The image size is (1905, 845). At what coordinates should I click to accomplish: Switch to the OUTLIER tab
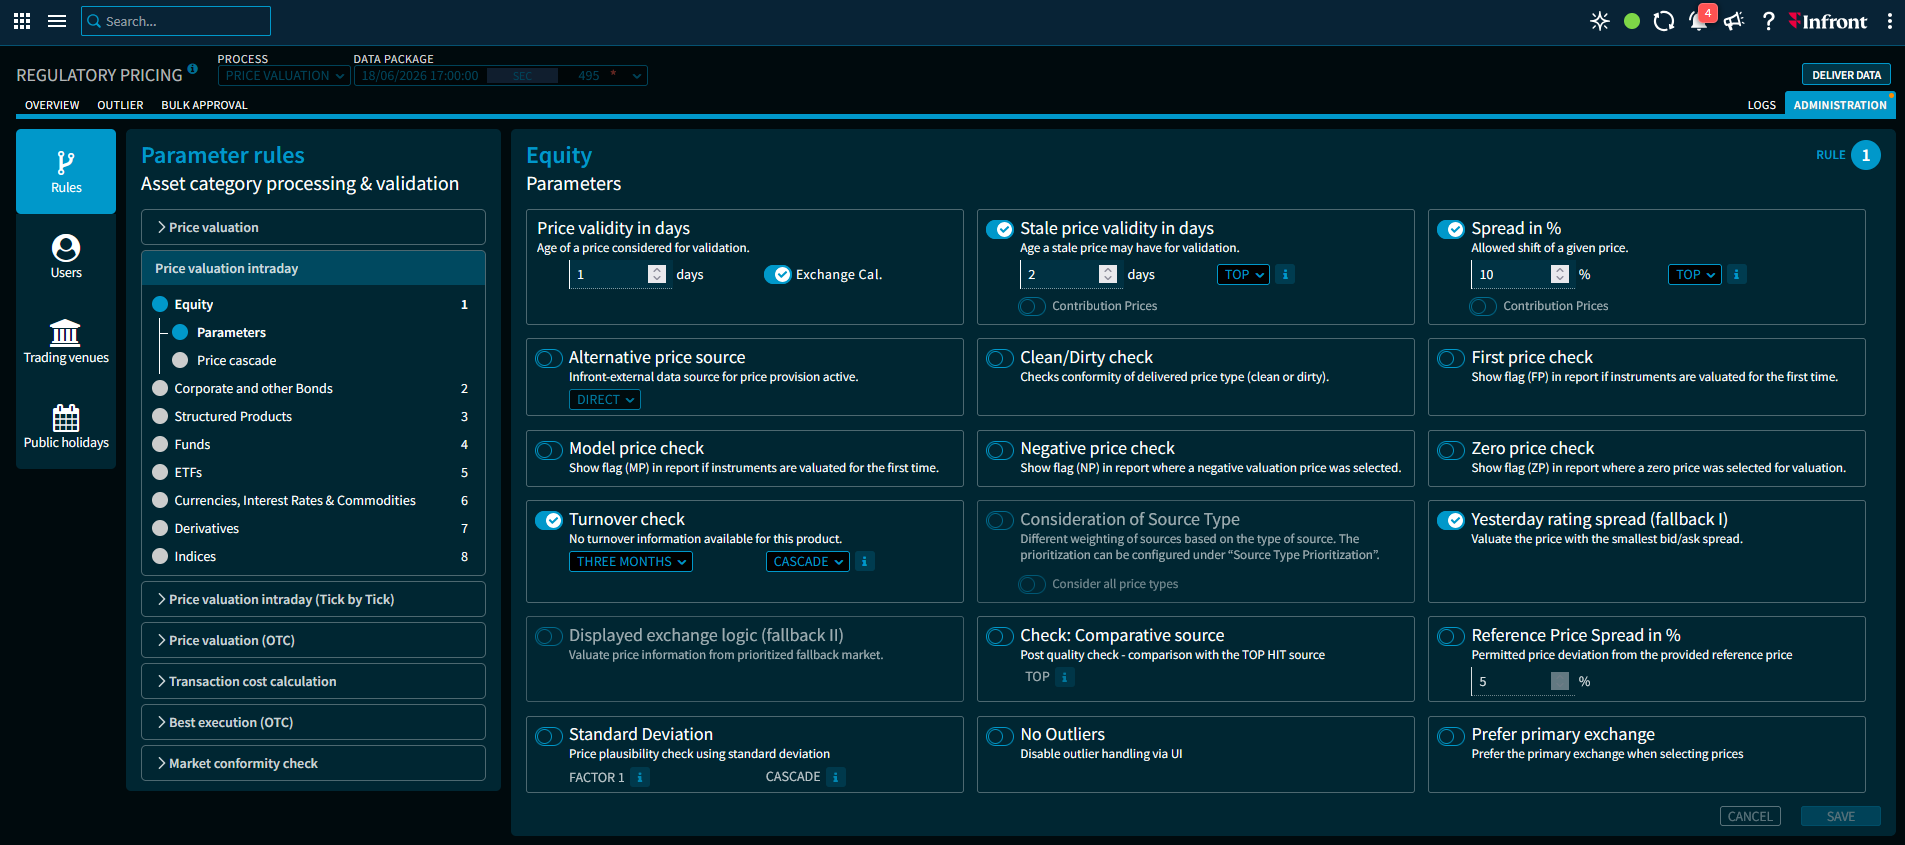tap(120, 105)
